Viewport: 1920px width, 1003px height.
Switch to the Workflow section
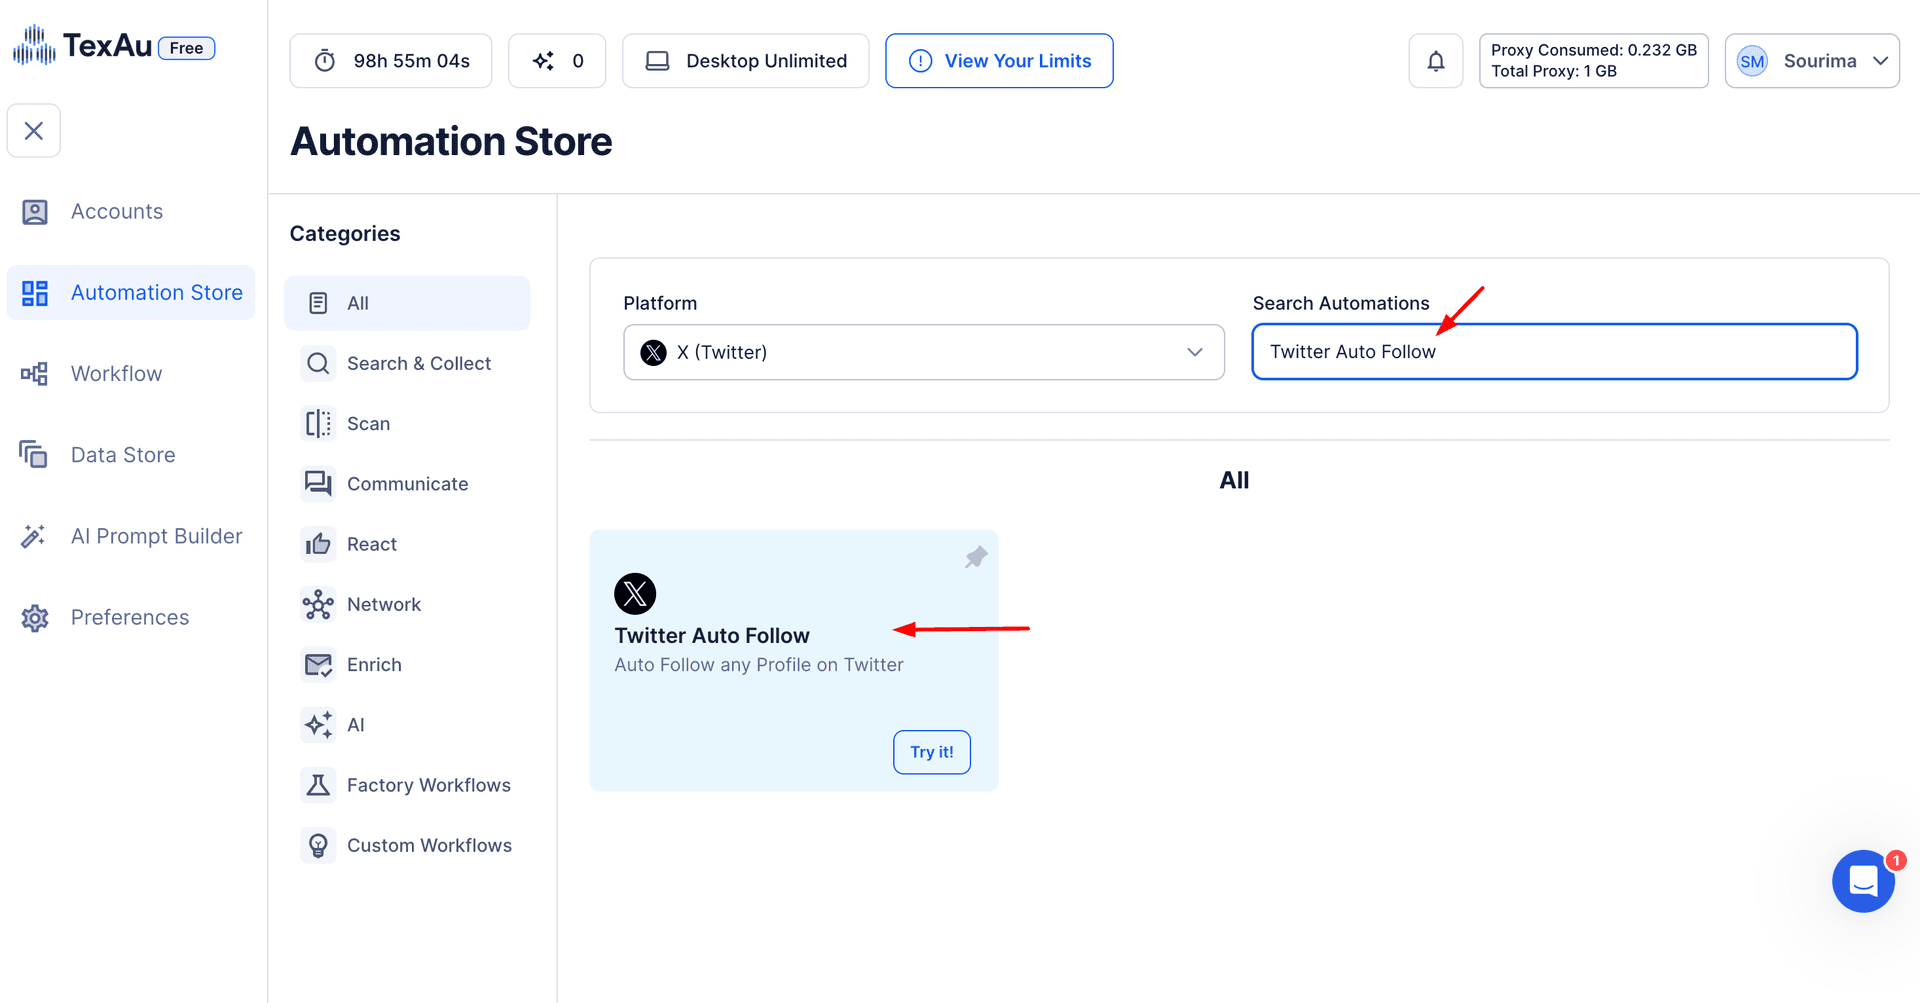pos(116,373)
